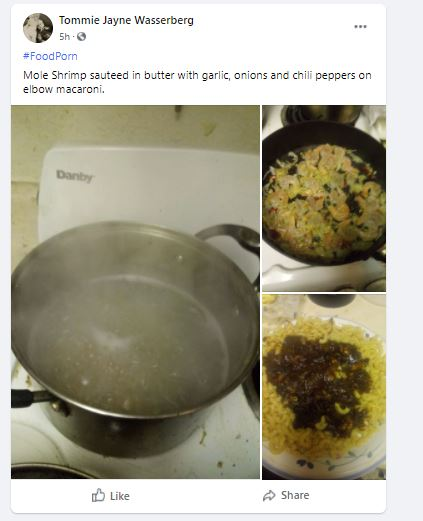Viewport: 423px width, 521px height.
Task: Click the post caption about Mole Shrimp
Action: click(x=197, y=82)
